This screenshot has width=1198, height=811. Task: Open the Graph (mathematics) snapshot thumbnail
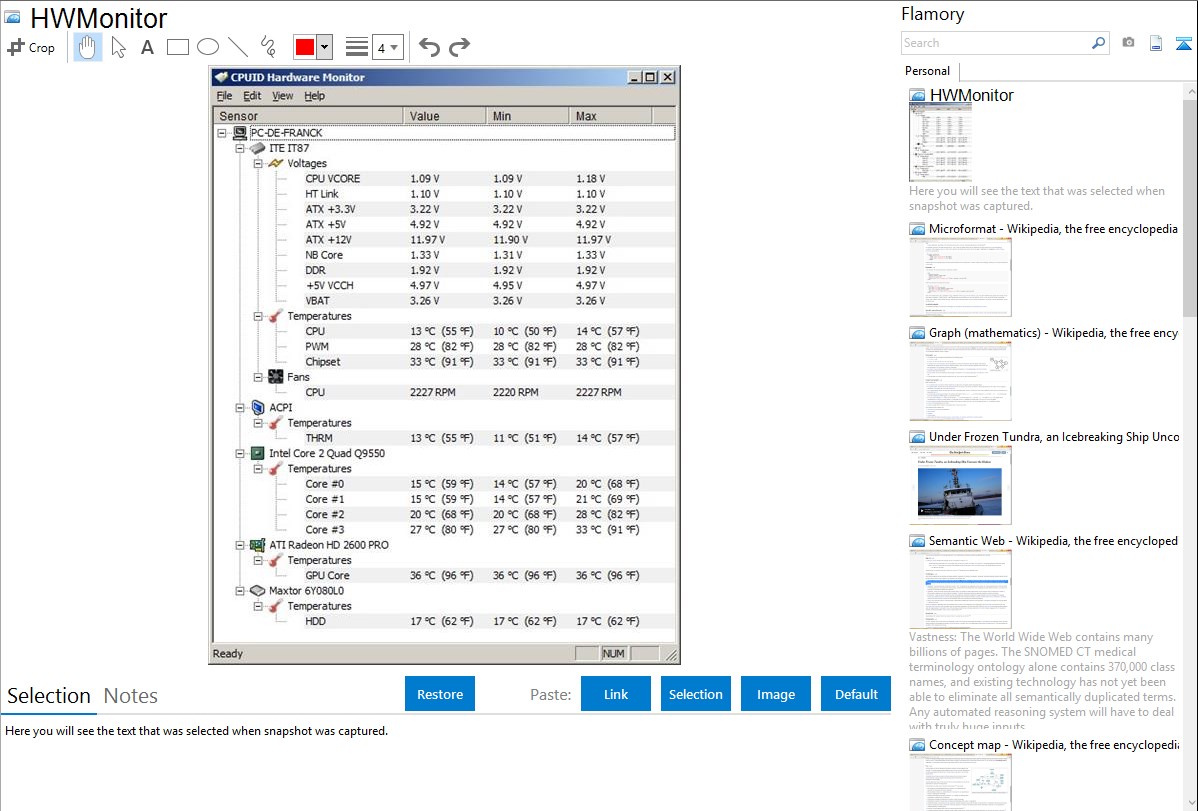[x=960, y=381]
